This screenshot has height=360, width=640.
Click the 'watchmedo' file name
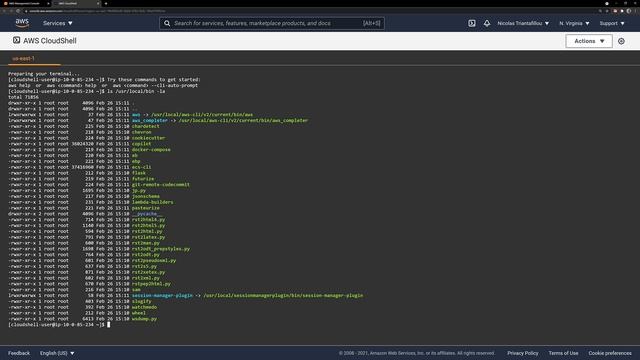(x=144, y=307)
